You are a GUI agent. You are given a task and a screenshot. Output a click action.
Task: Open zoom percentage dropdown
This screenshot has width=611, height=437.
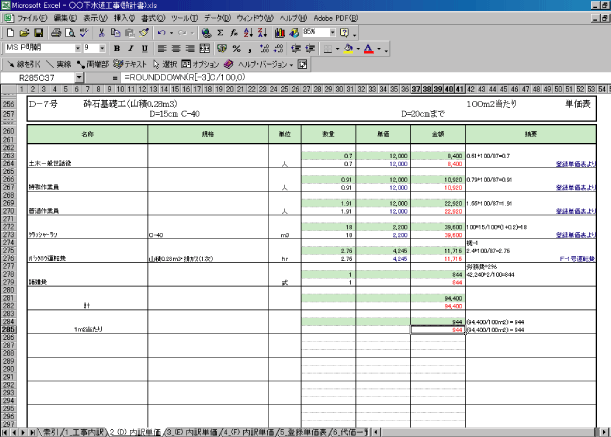332,32
